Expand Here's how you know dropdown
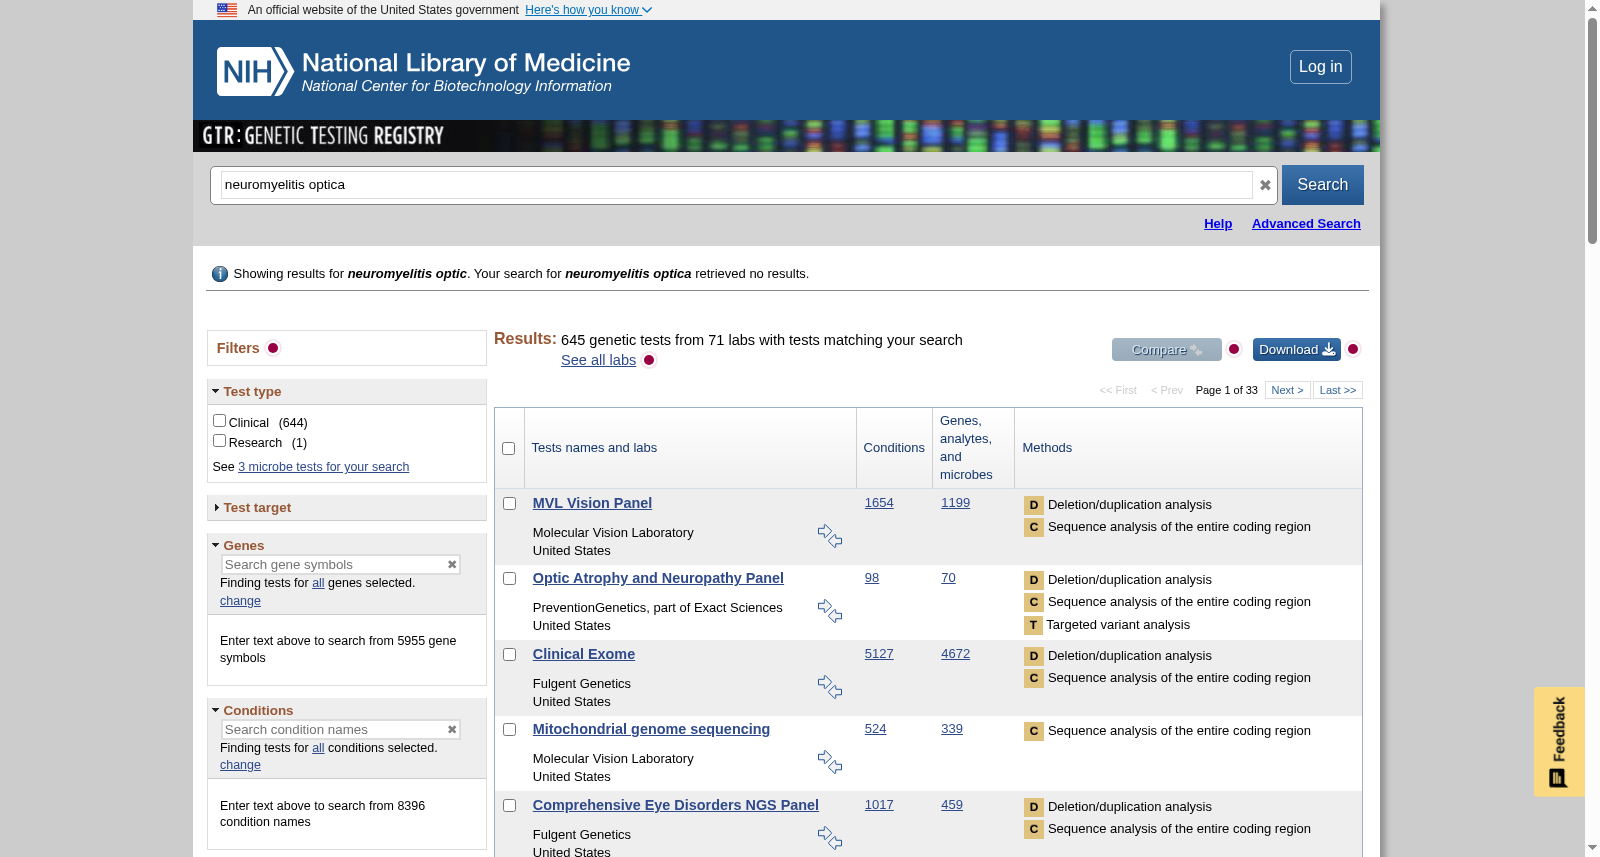The image size is (1600, 857). 588,10
